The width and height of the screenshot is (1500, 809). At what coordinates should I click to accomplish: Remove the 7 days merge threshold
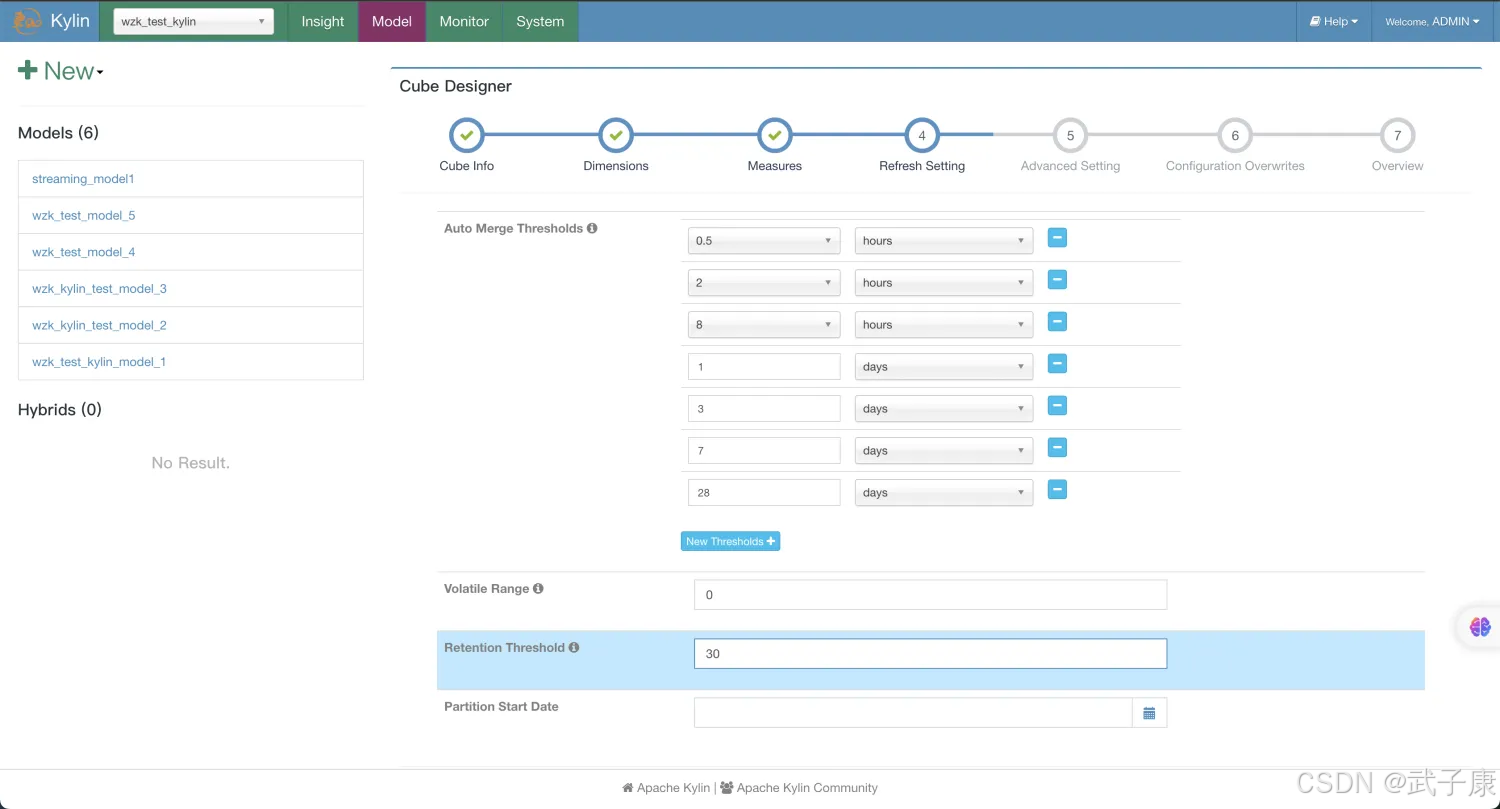pos(1057,448)
